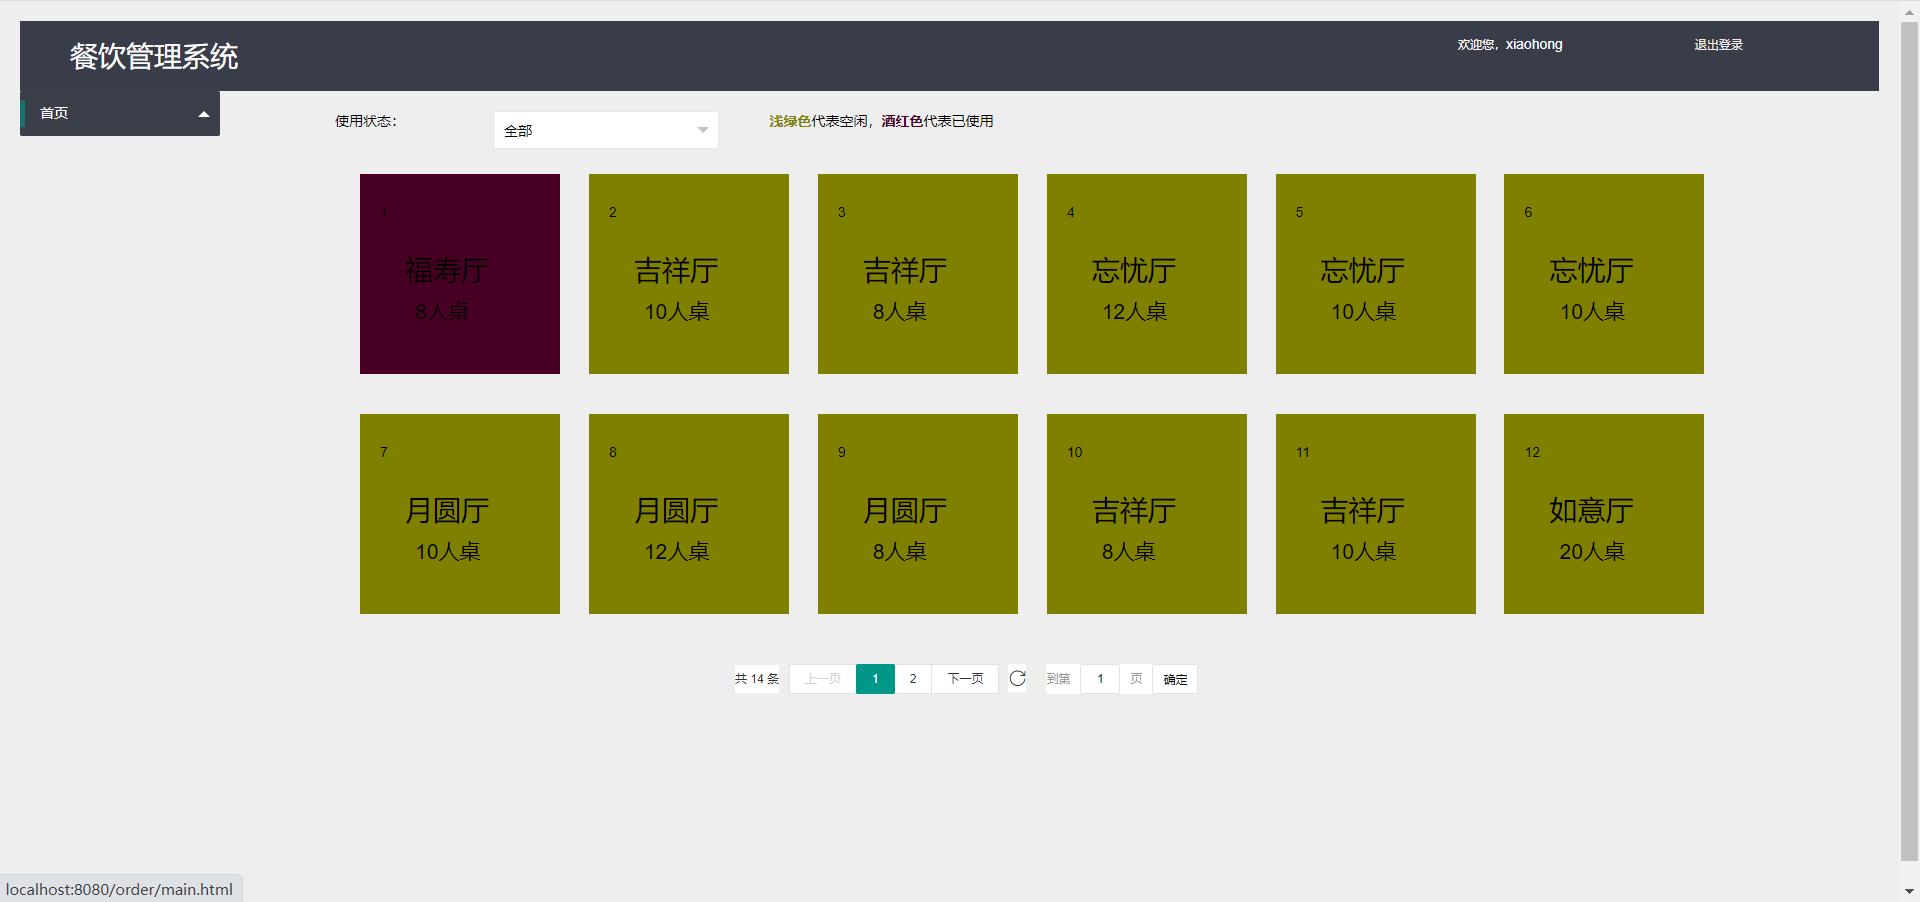This screenshot has width=1920, height=902.
Task: Click the pagination refresh icon
Action: pyautogui.click(x=1017, y=679)
